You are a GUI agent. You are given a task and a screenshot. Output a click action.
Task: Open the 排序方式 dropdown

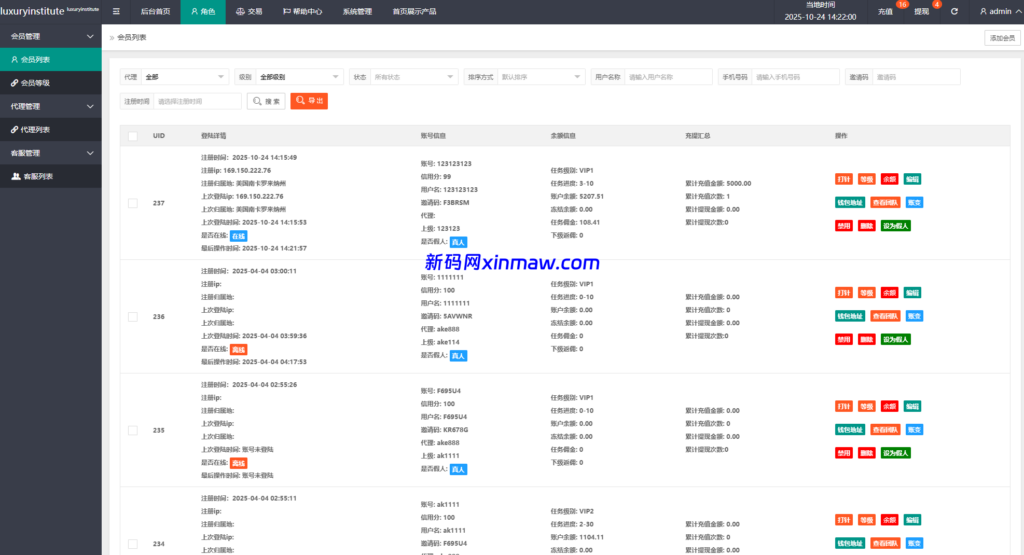[541, 77]
